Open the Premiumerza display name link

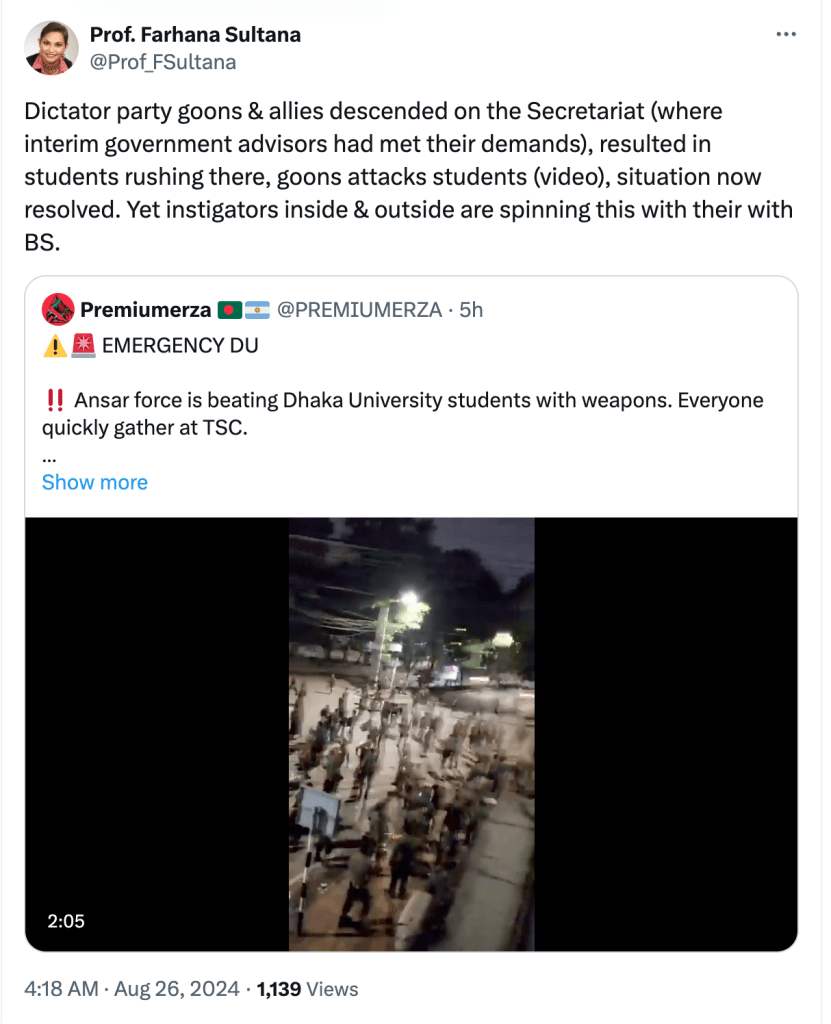pyautogui.click(x=145, y=310)
